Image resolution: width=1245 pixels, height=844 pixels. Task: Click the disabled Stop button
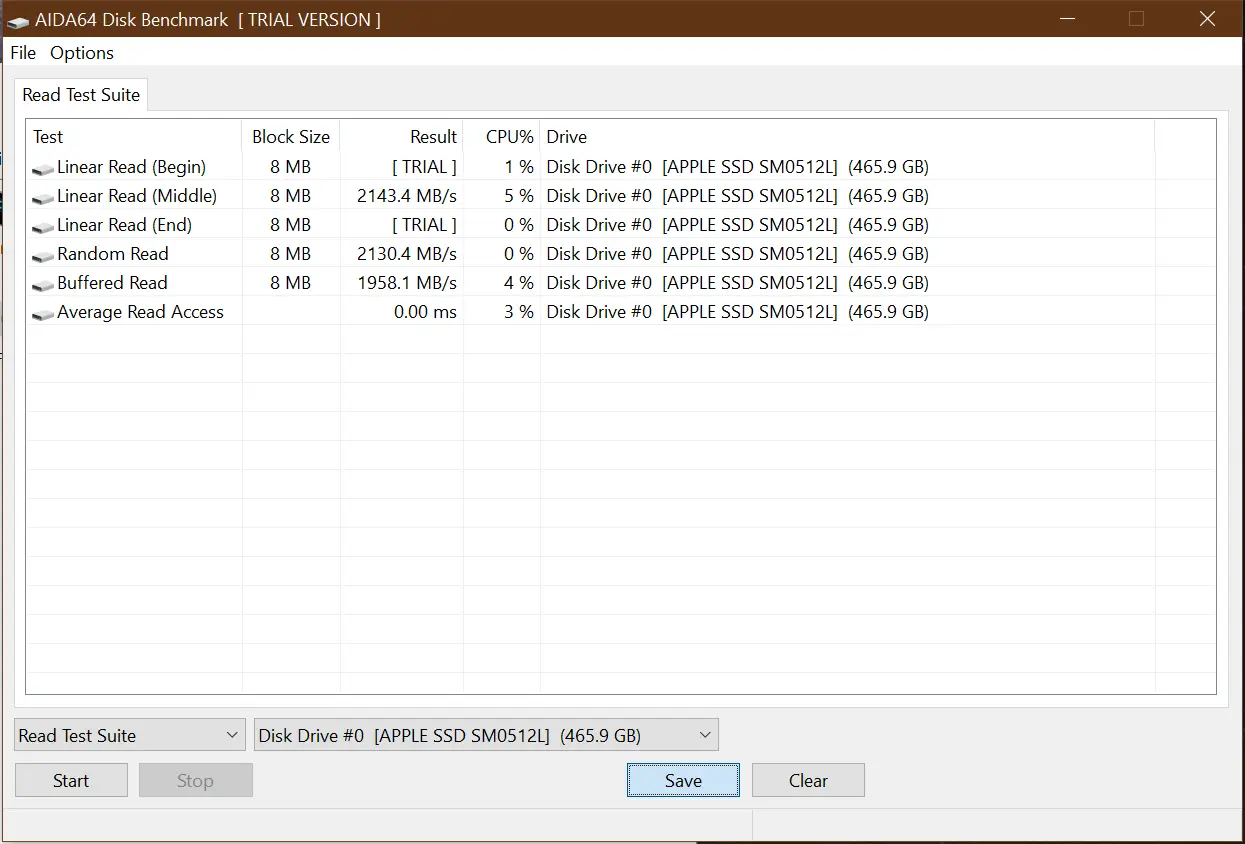pyautogui.click(x=195, y=781)
